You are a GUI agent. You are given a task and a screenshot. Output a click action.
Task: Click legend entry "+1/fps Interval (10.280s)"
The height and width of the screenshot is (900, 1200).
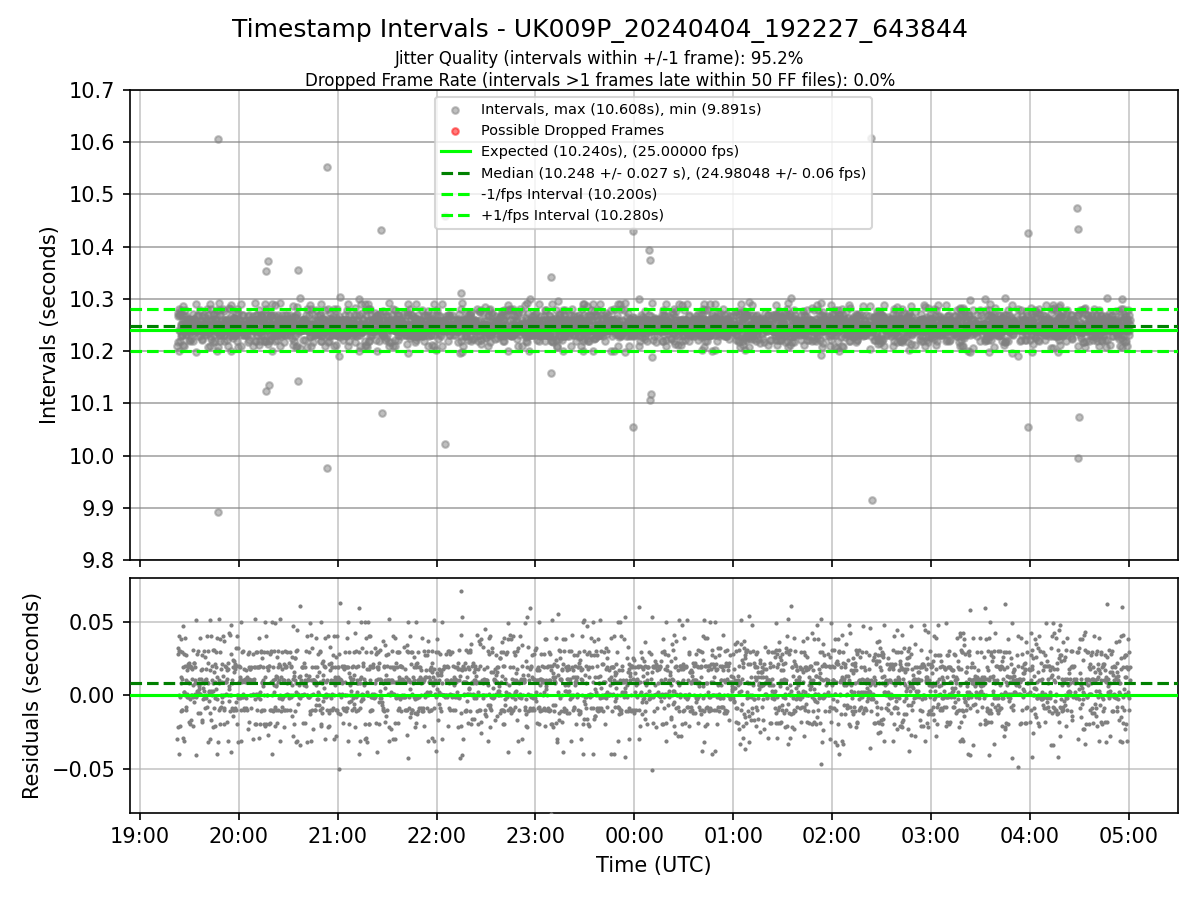[572, 215]
